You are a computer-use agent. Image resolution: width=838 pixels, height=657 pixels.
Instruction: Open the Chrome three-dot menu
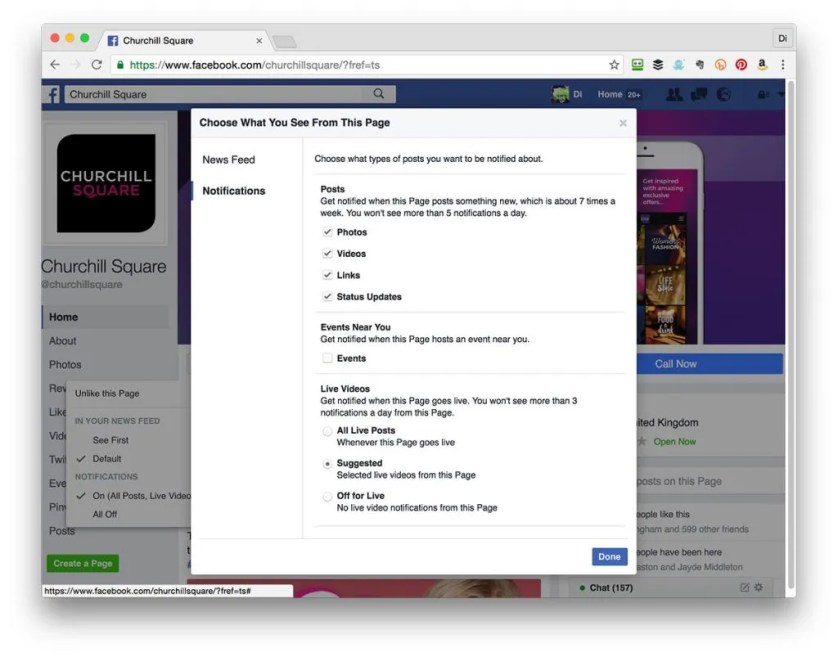click(783, 65)
